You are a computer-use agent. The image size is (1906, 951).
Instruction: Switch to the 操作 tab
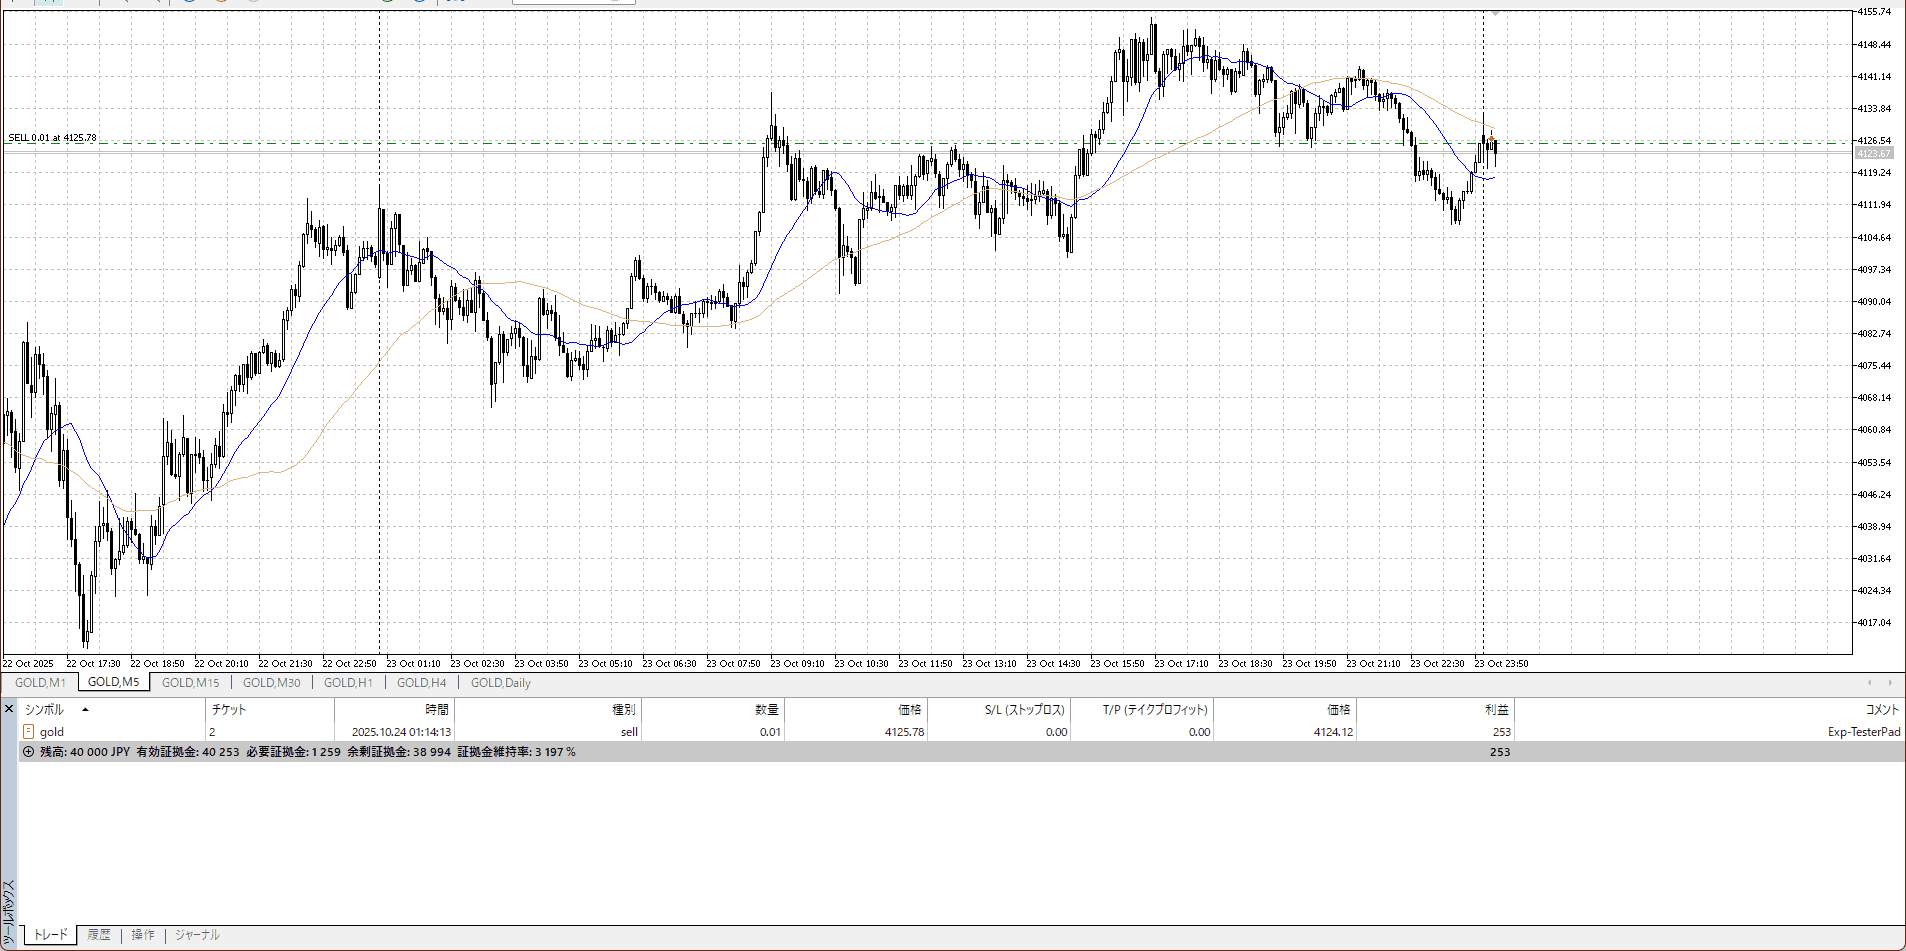click(143, 935)
